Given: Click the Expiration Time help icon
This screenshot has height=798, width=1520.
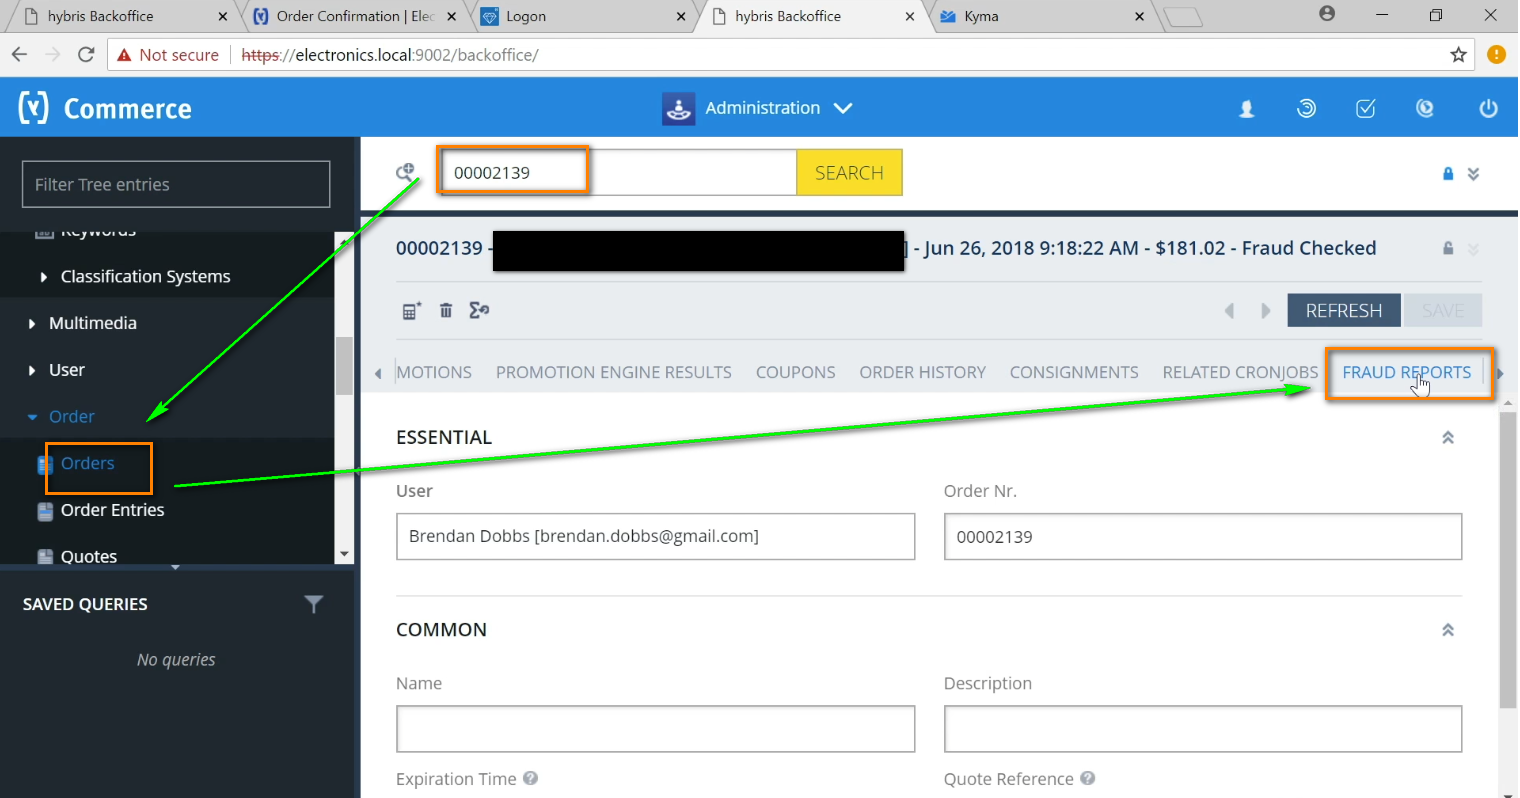Looking at the screenshot, I should tap(531, 778).
